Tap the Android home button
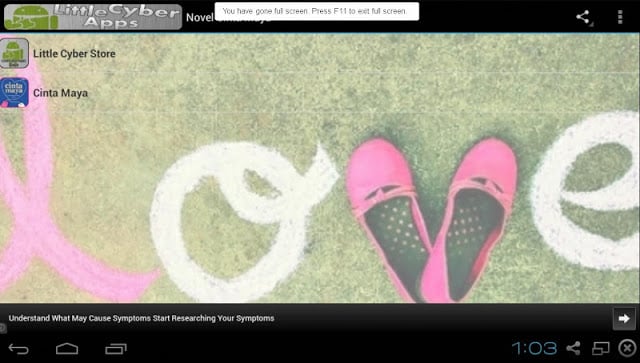Image resolution: width=640 pixels, height=363 pixels. point(67,349)
